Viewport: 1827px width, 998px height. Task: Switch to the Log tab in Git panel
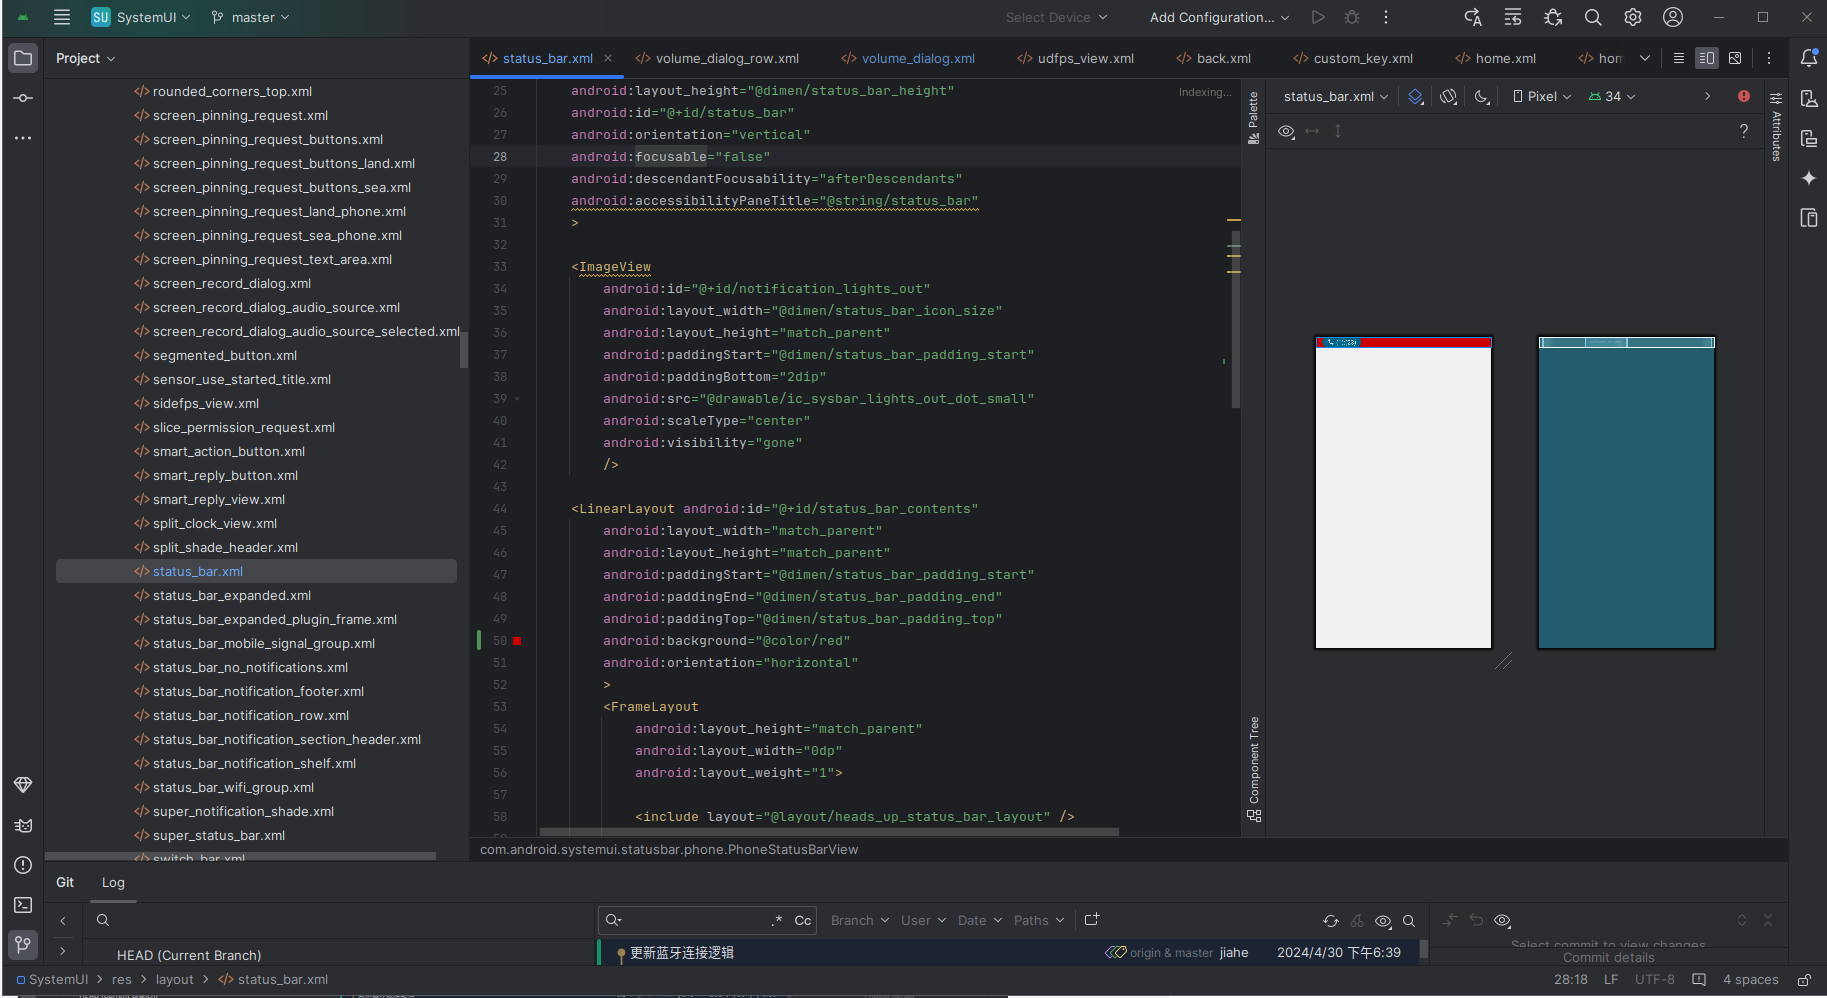(x=112, y=882)
